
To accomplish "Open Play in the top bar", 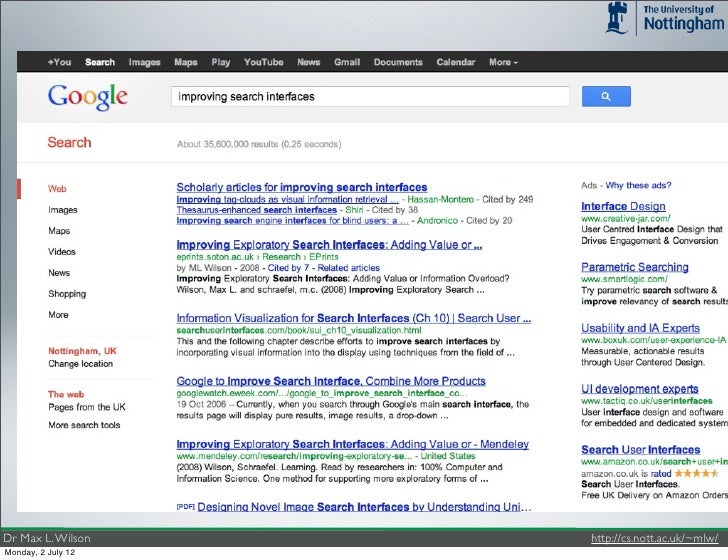I will 221,62.
